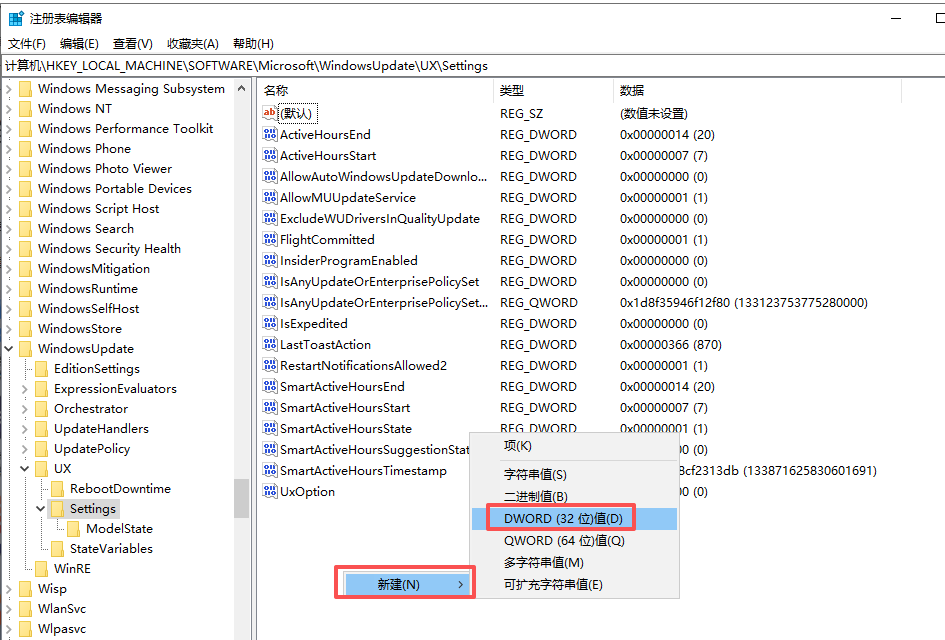945x640 pixels.
Task: Open the 帮助(H) menu
Action: tap(253, 43)
